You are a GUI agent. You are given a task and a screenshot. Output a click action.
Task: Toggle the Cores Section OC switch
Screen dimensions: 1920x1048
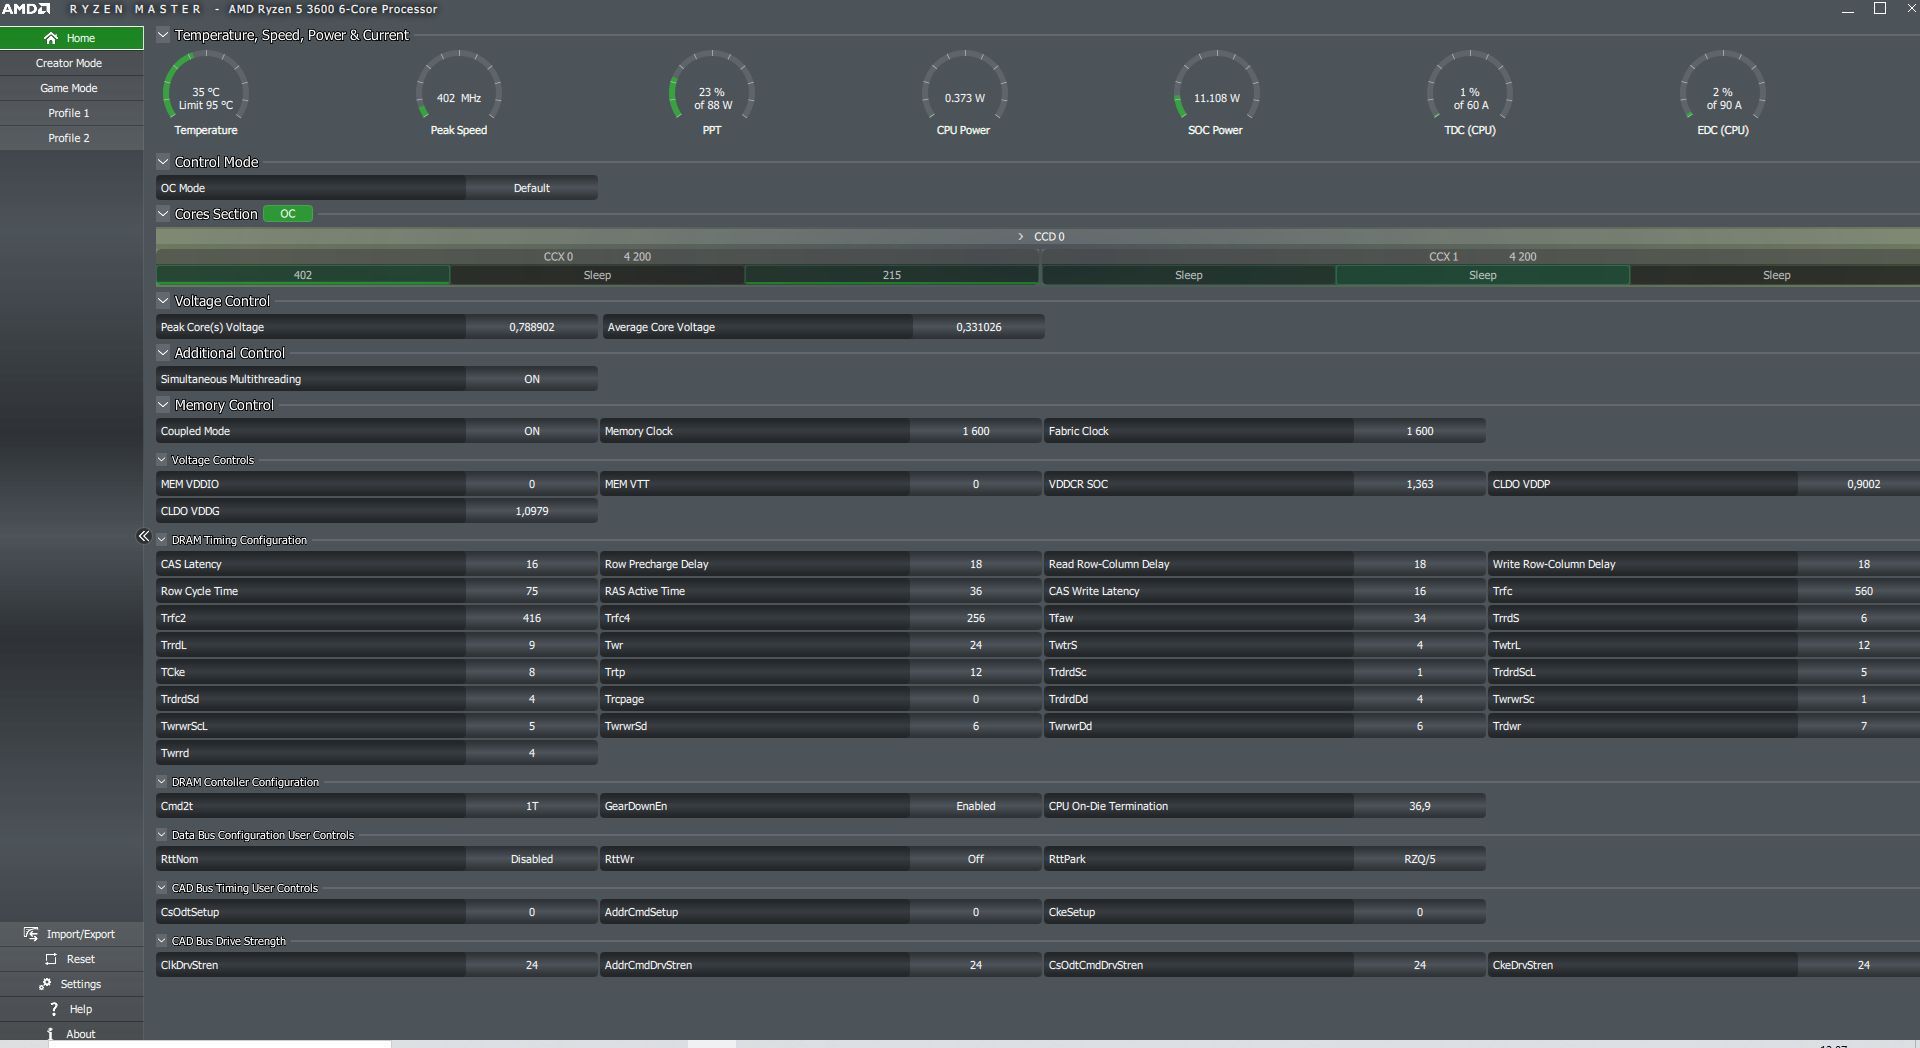(288, 214)
